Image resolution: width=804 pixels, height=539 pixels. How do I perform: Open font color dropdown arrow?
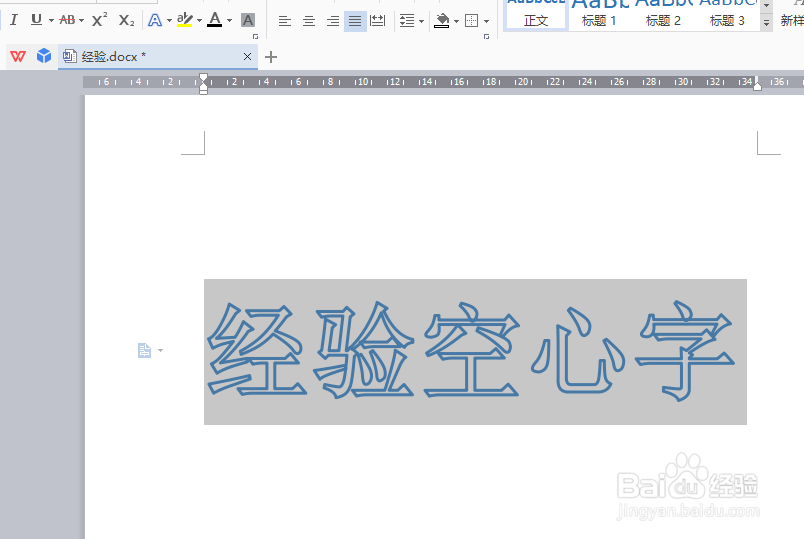coord(229,21)
